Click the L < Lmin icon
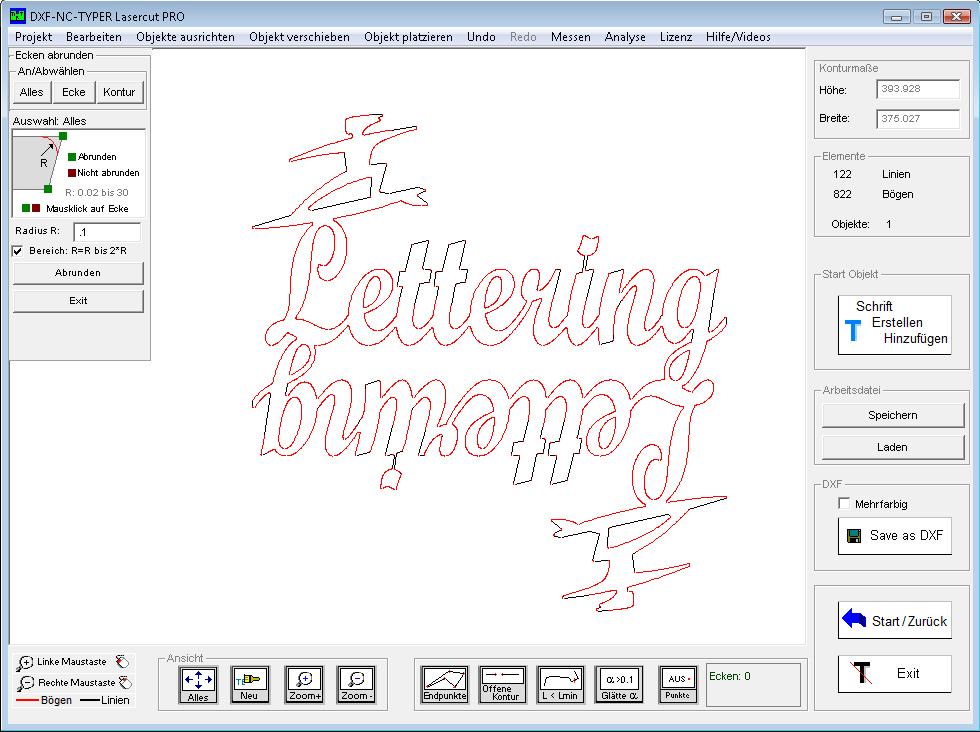The height and width of the screenshot is (732, 980). click(x=560, y=685)
